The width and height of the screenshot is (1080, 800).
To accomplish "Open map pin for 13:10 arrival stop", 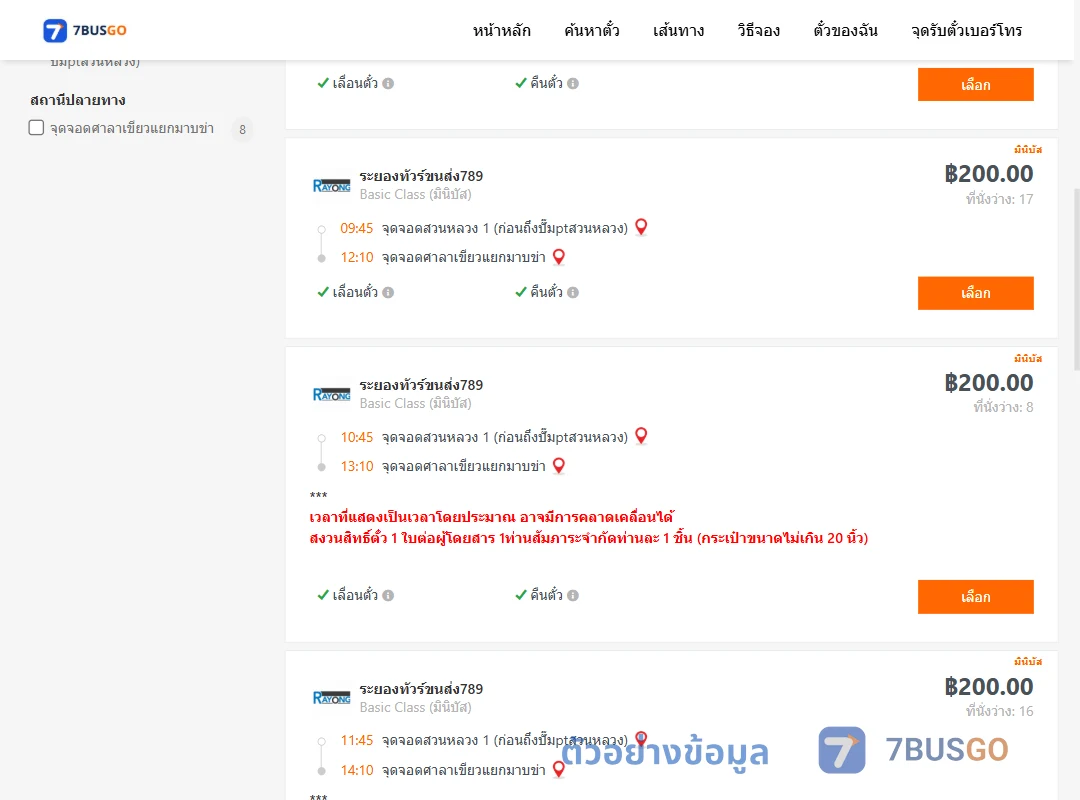I will pyautogui.click(x=559, y=466).
